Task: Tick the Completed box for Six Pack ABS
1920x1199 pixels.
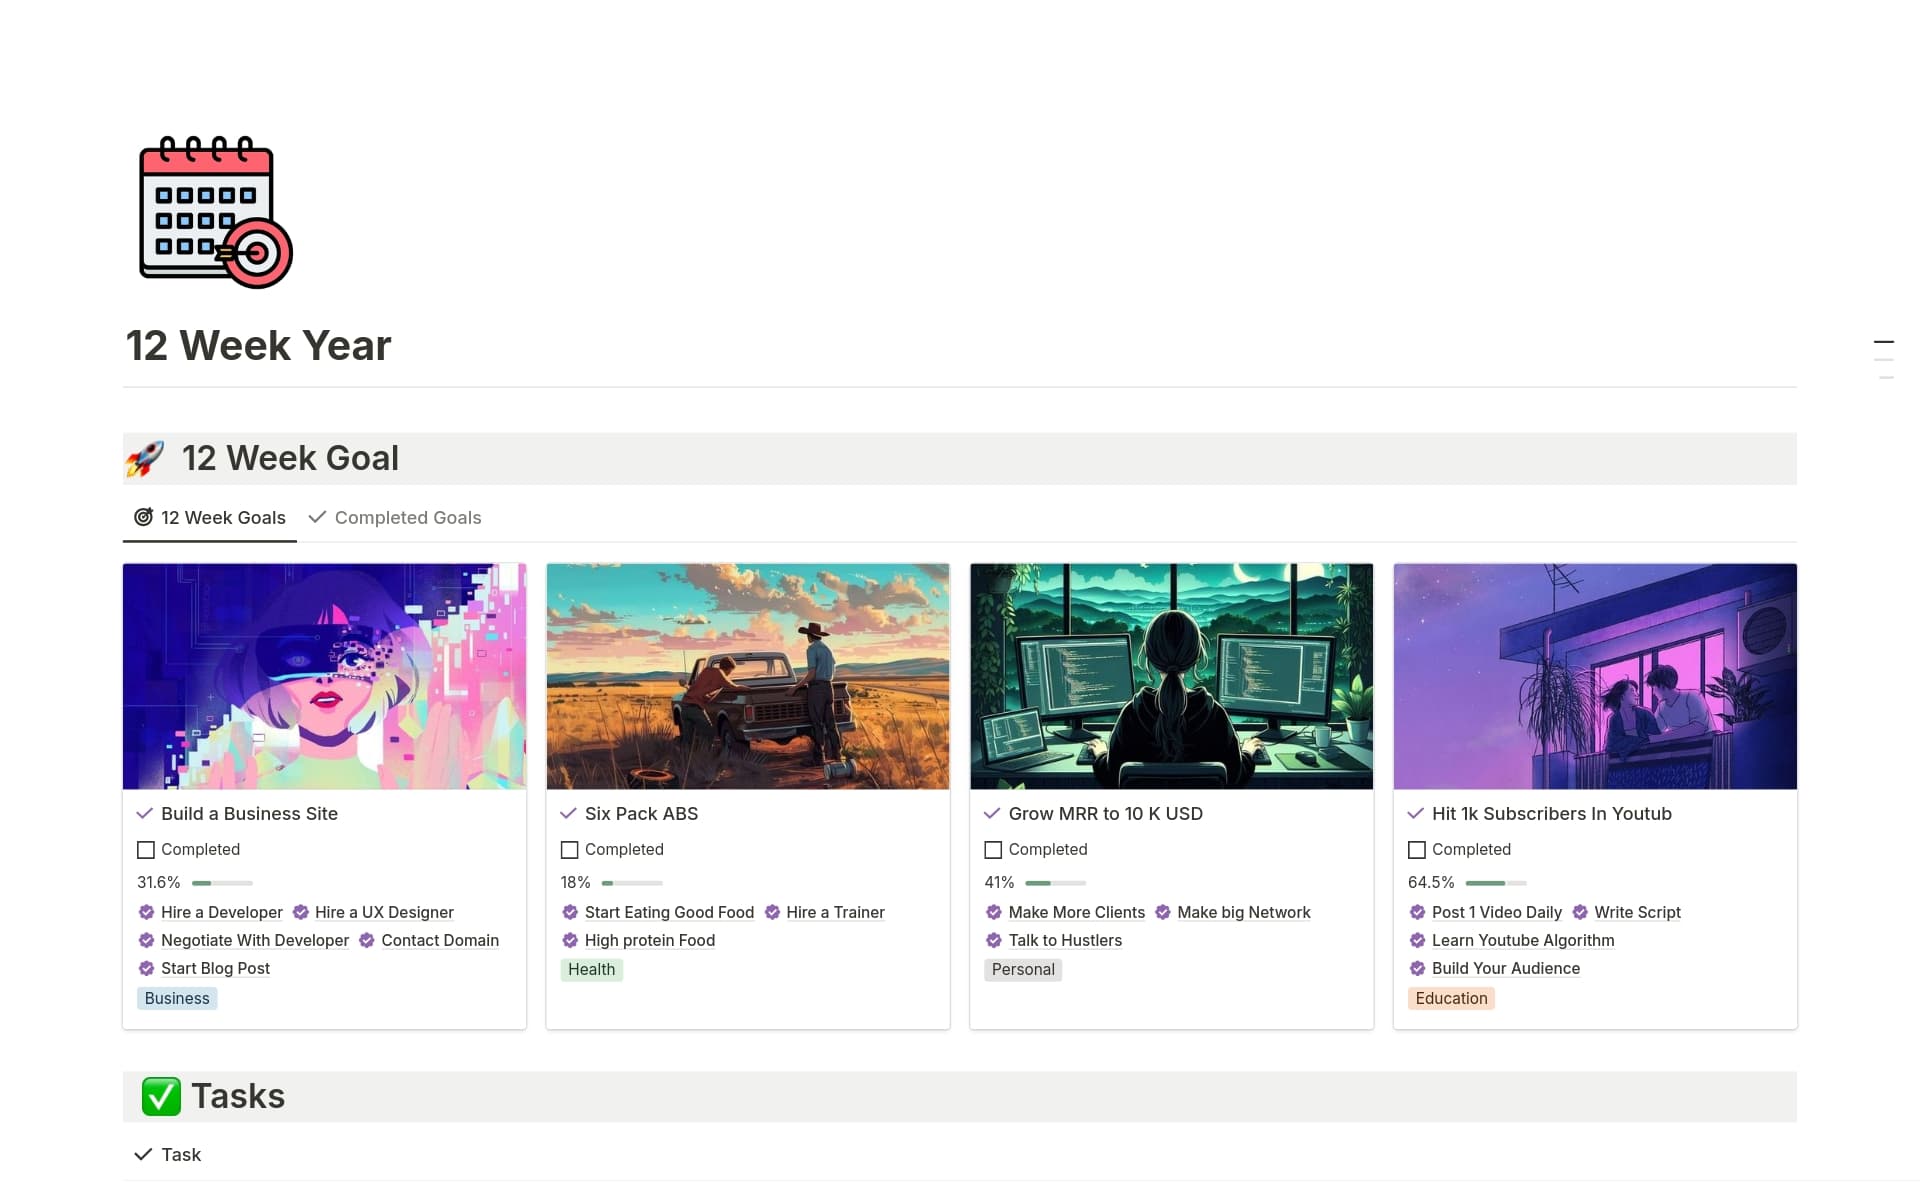Action: pyautogui.click(x=570, y=850)
